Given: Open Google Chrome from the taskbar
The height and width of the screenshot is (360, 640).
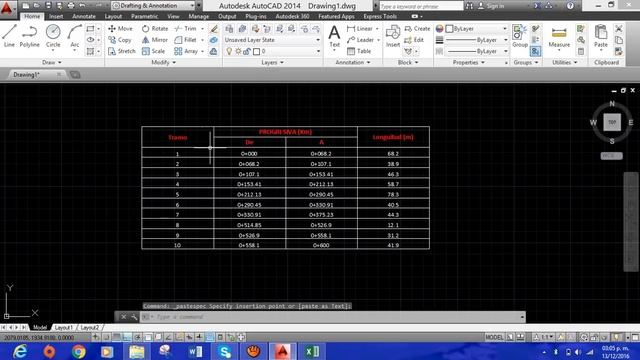Looking at the screenshot, I should [x=79, y=351].
